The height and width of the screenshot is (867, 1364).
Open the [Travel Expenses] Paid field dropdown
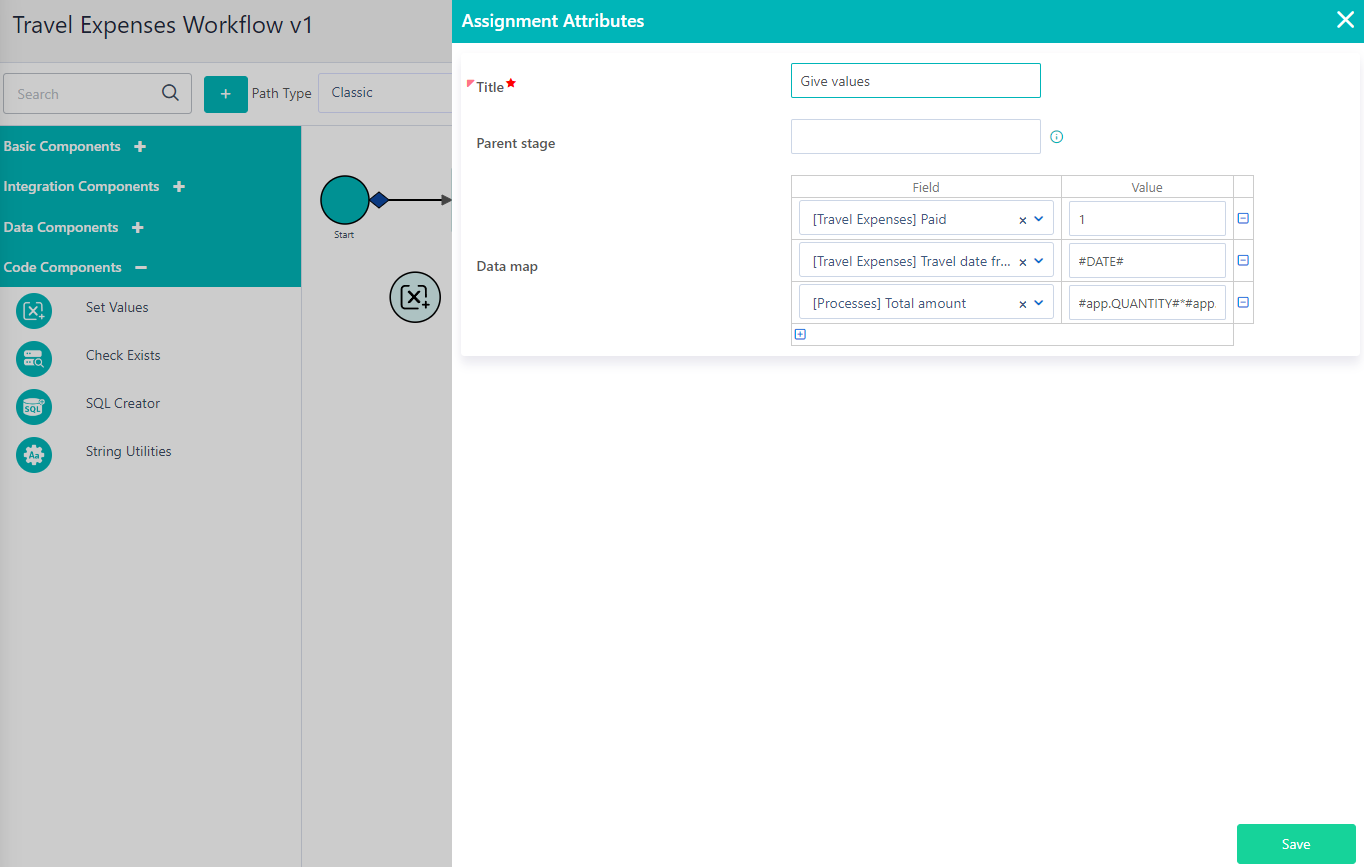point(1038,218)
